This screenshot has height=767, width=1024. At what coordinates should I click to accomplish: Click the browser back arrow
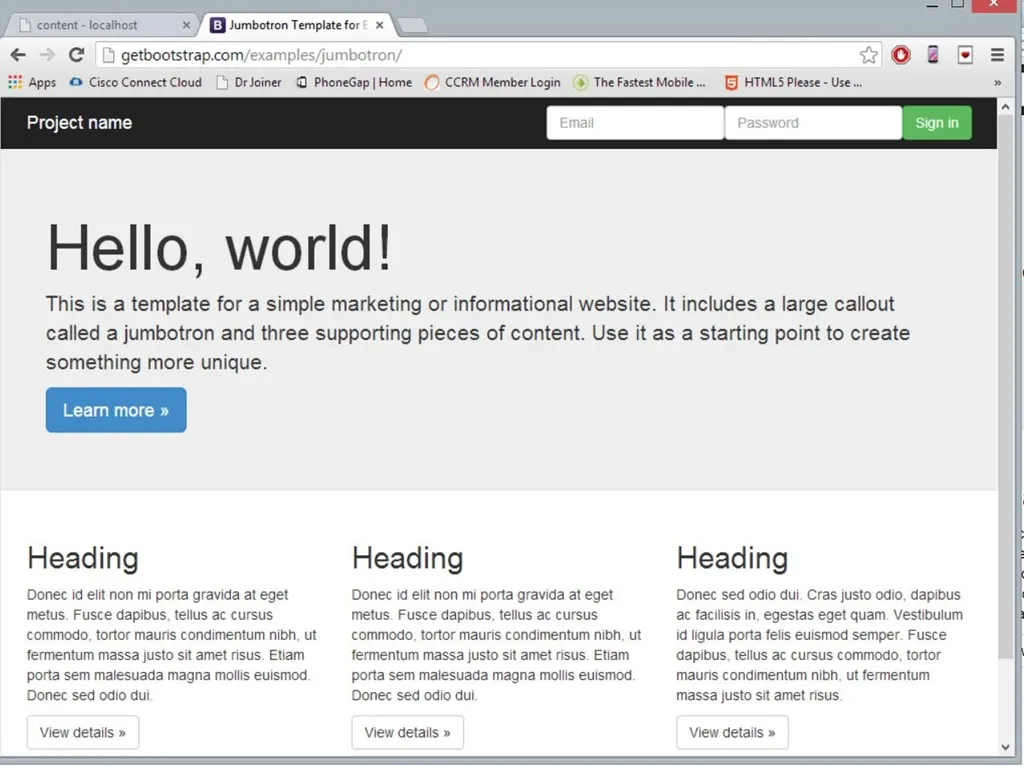[18, 55]
